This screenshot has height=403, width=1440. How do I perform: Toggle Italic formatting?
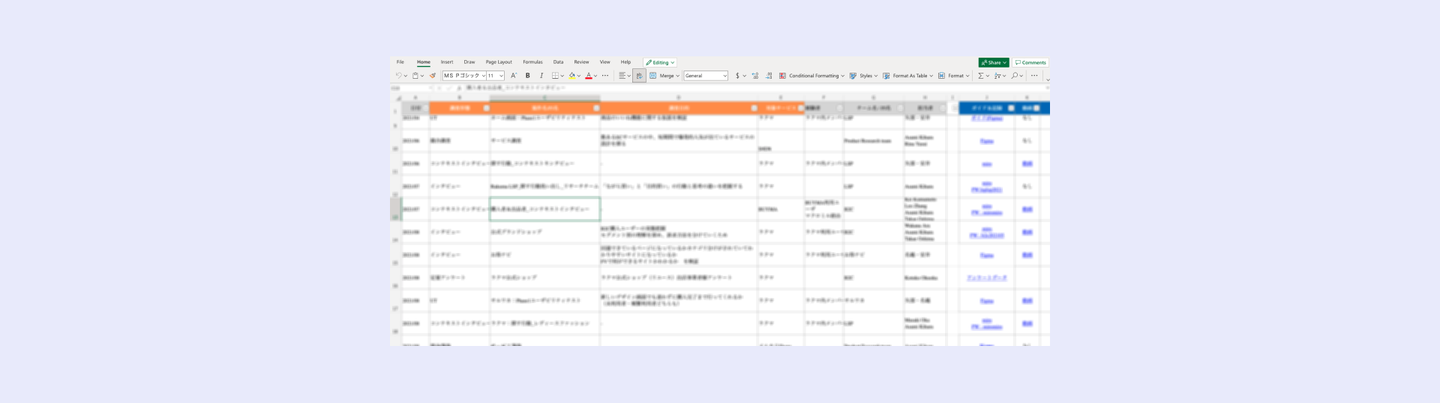541,76
